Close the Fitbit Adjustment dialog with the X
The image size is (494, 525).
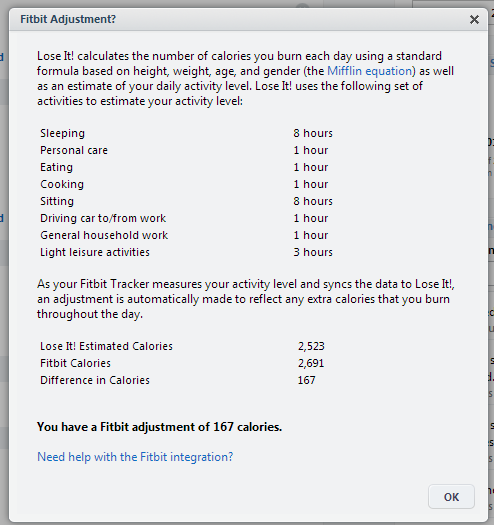(474, 20)
